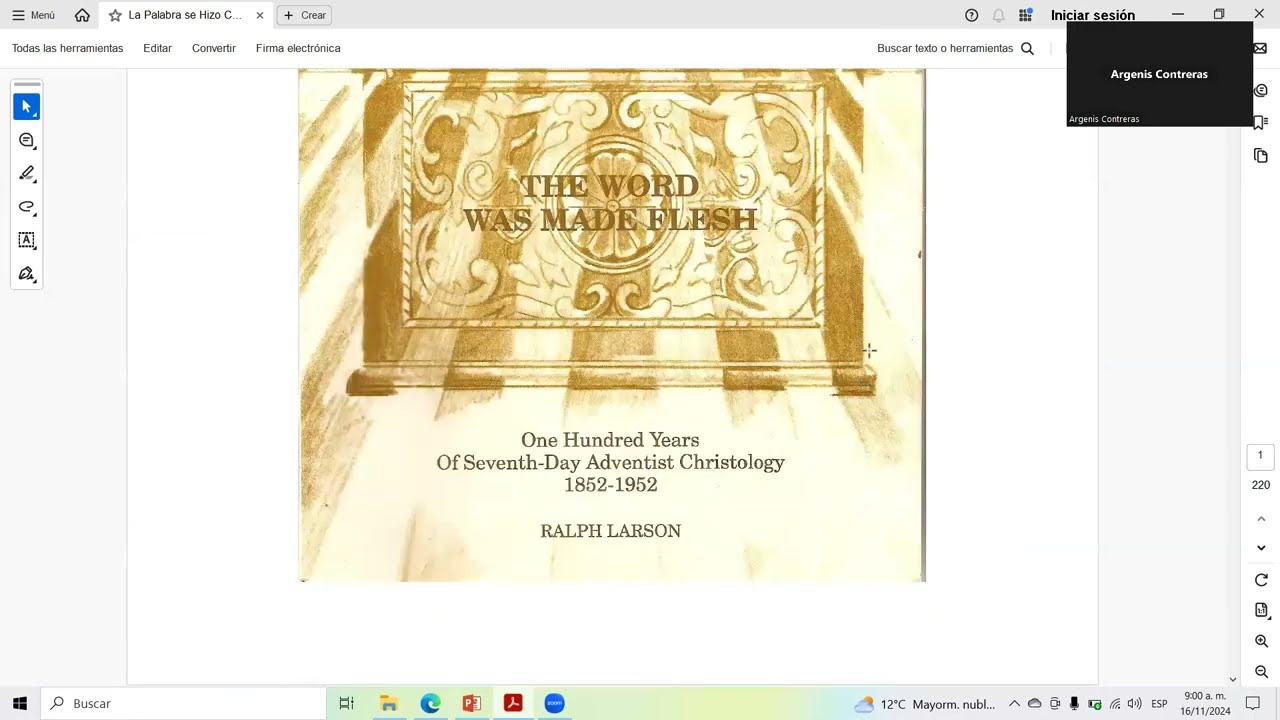Add a comment with the comment tool
The image size is (1280, 720).
pos(27,140)
